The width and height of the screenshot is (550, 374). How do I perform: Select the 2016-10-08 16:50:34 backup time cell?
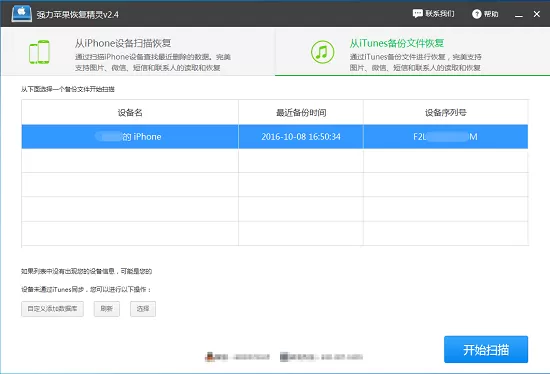301,136
